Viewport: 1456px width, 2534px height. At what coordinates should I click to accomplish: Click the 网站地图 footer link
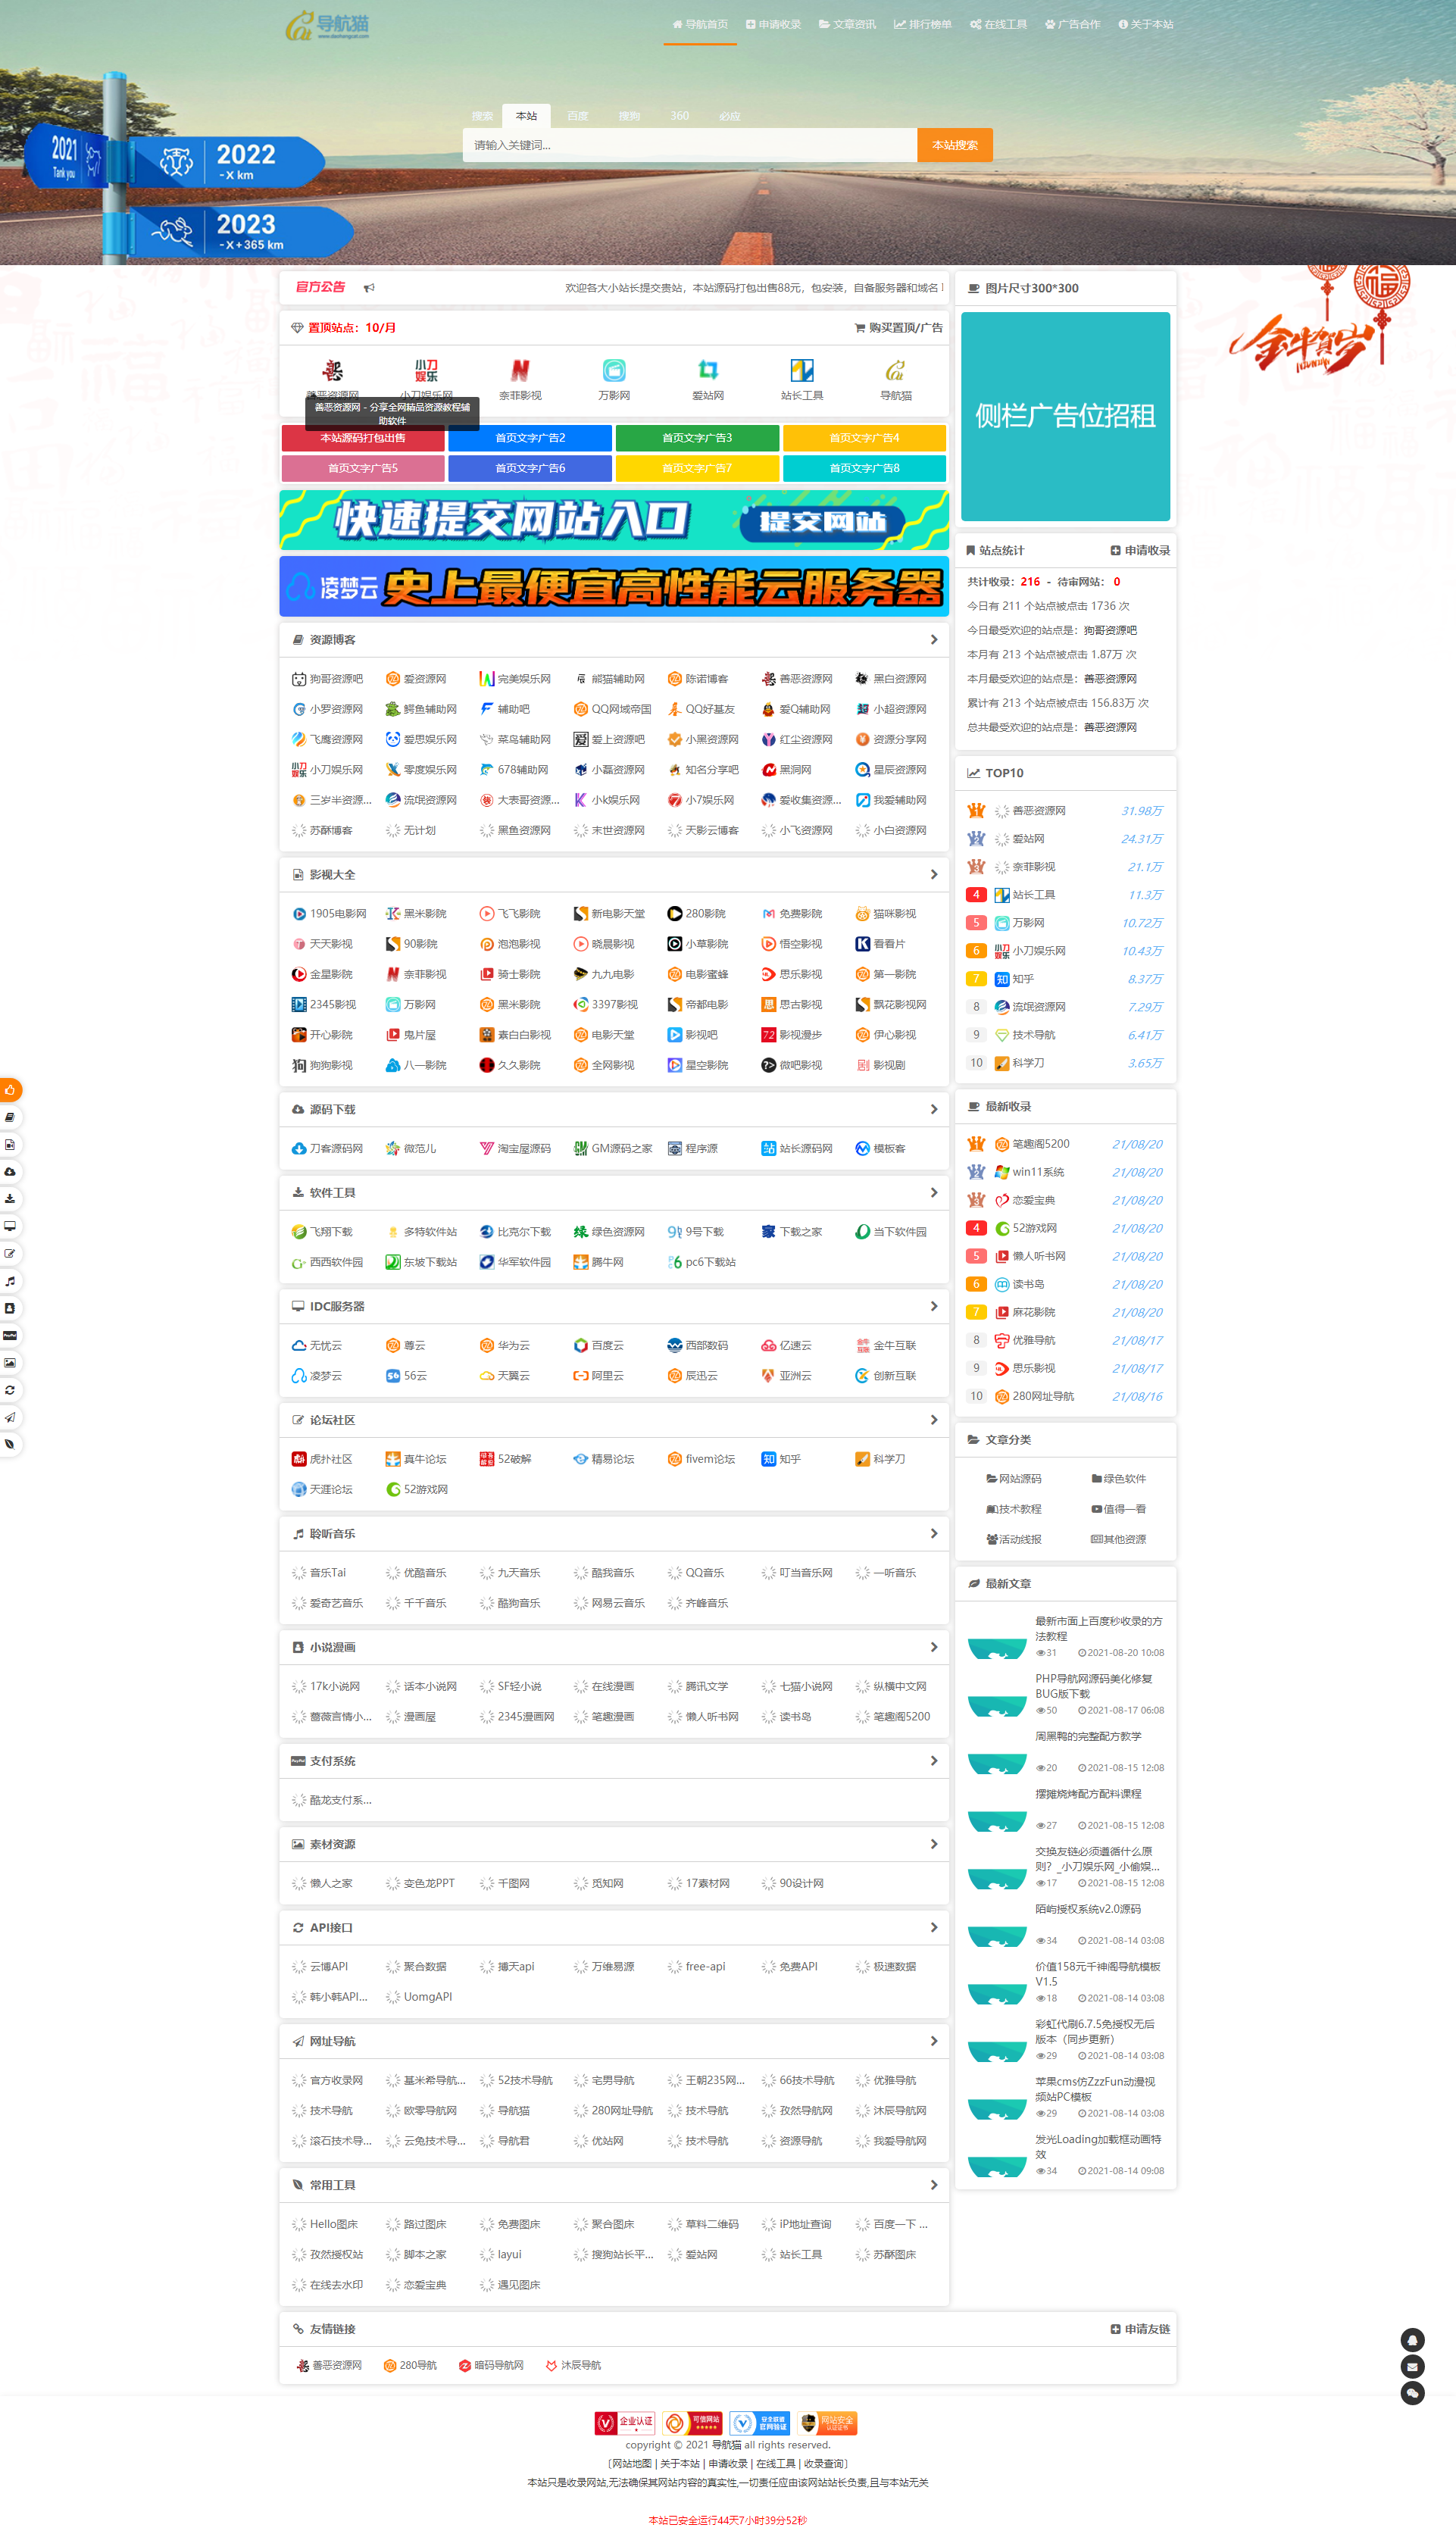pyautogui.click(x=631, y=2464)
